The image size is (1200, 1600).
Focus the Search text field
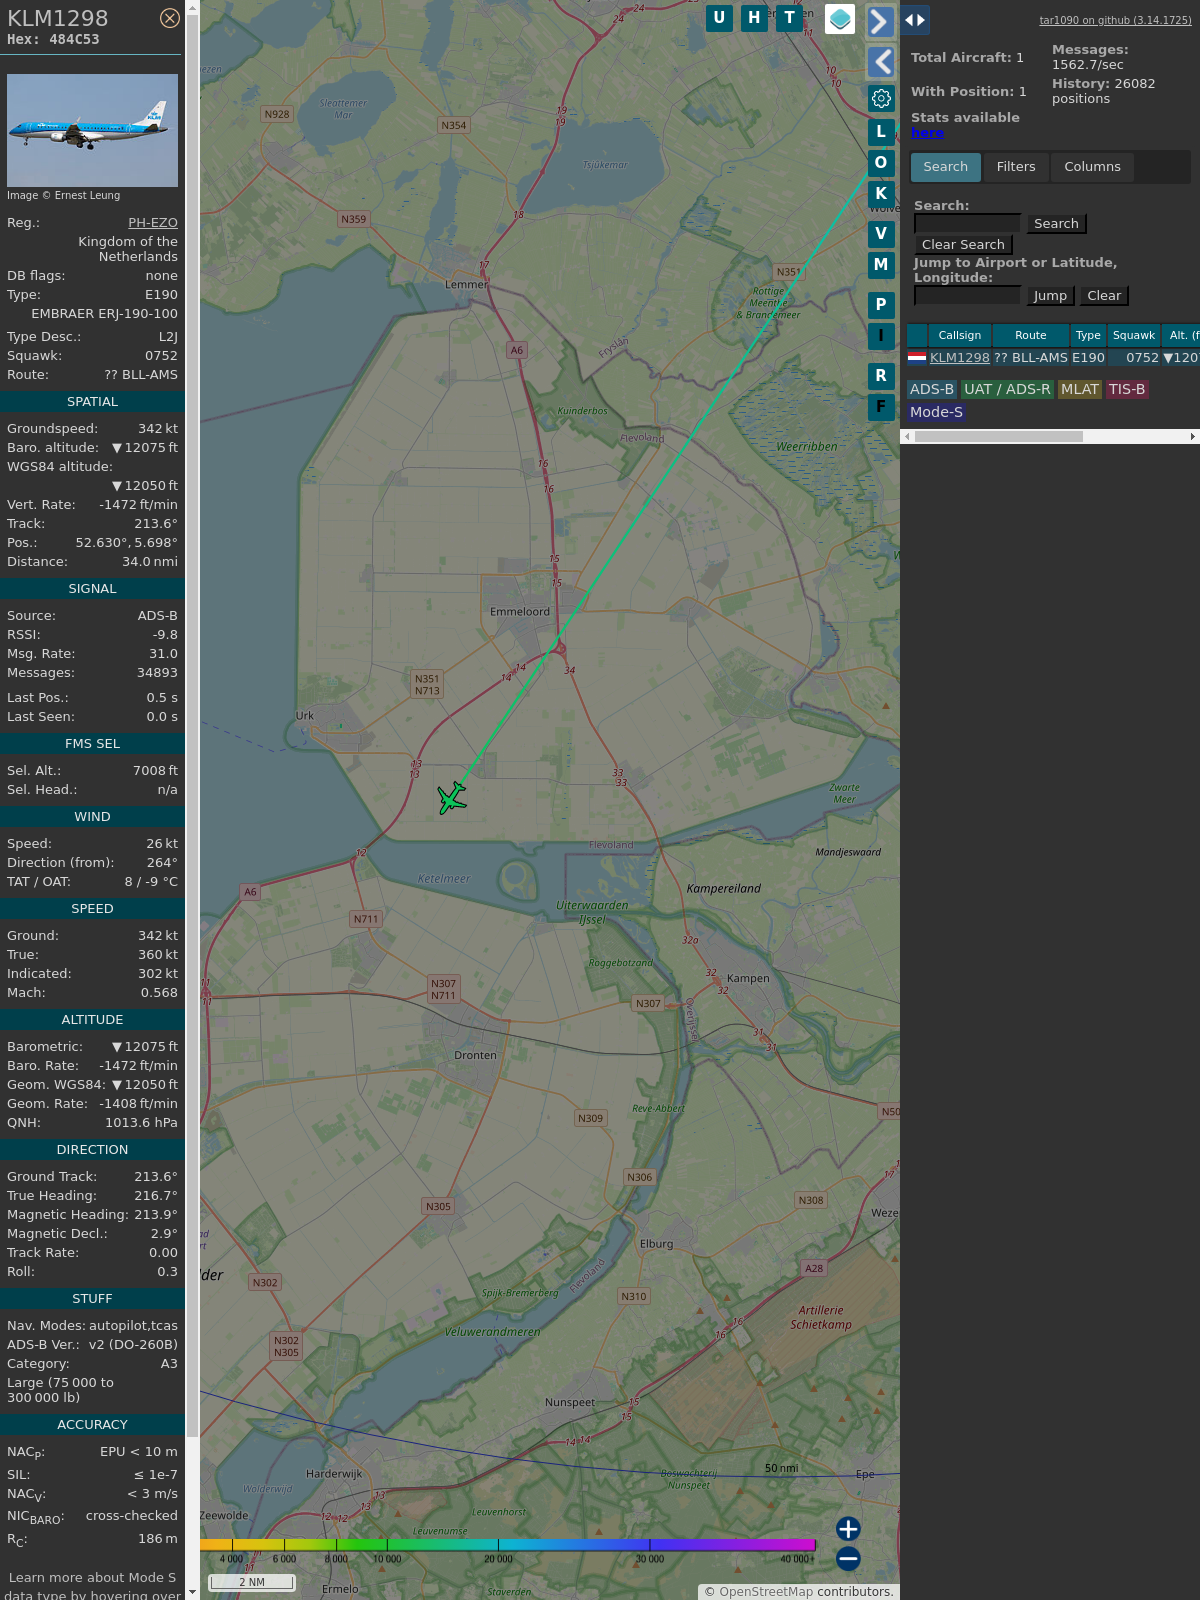point(967,224)
